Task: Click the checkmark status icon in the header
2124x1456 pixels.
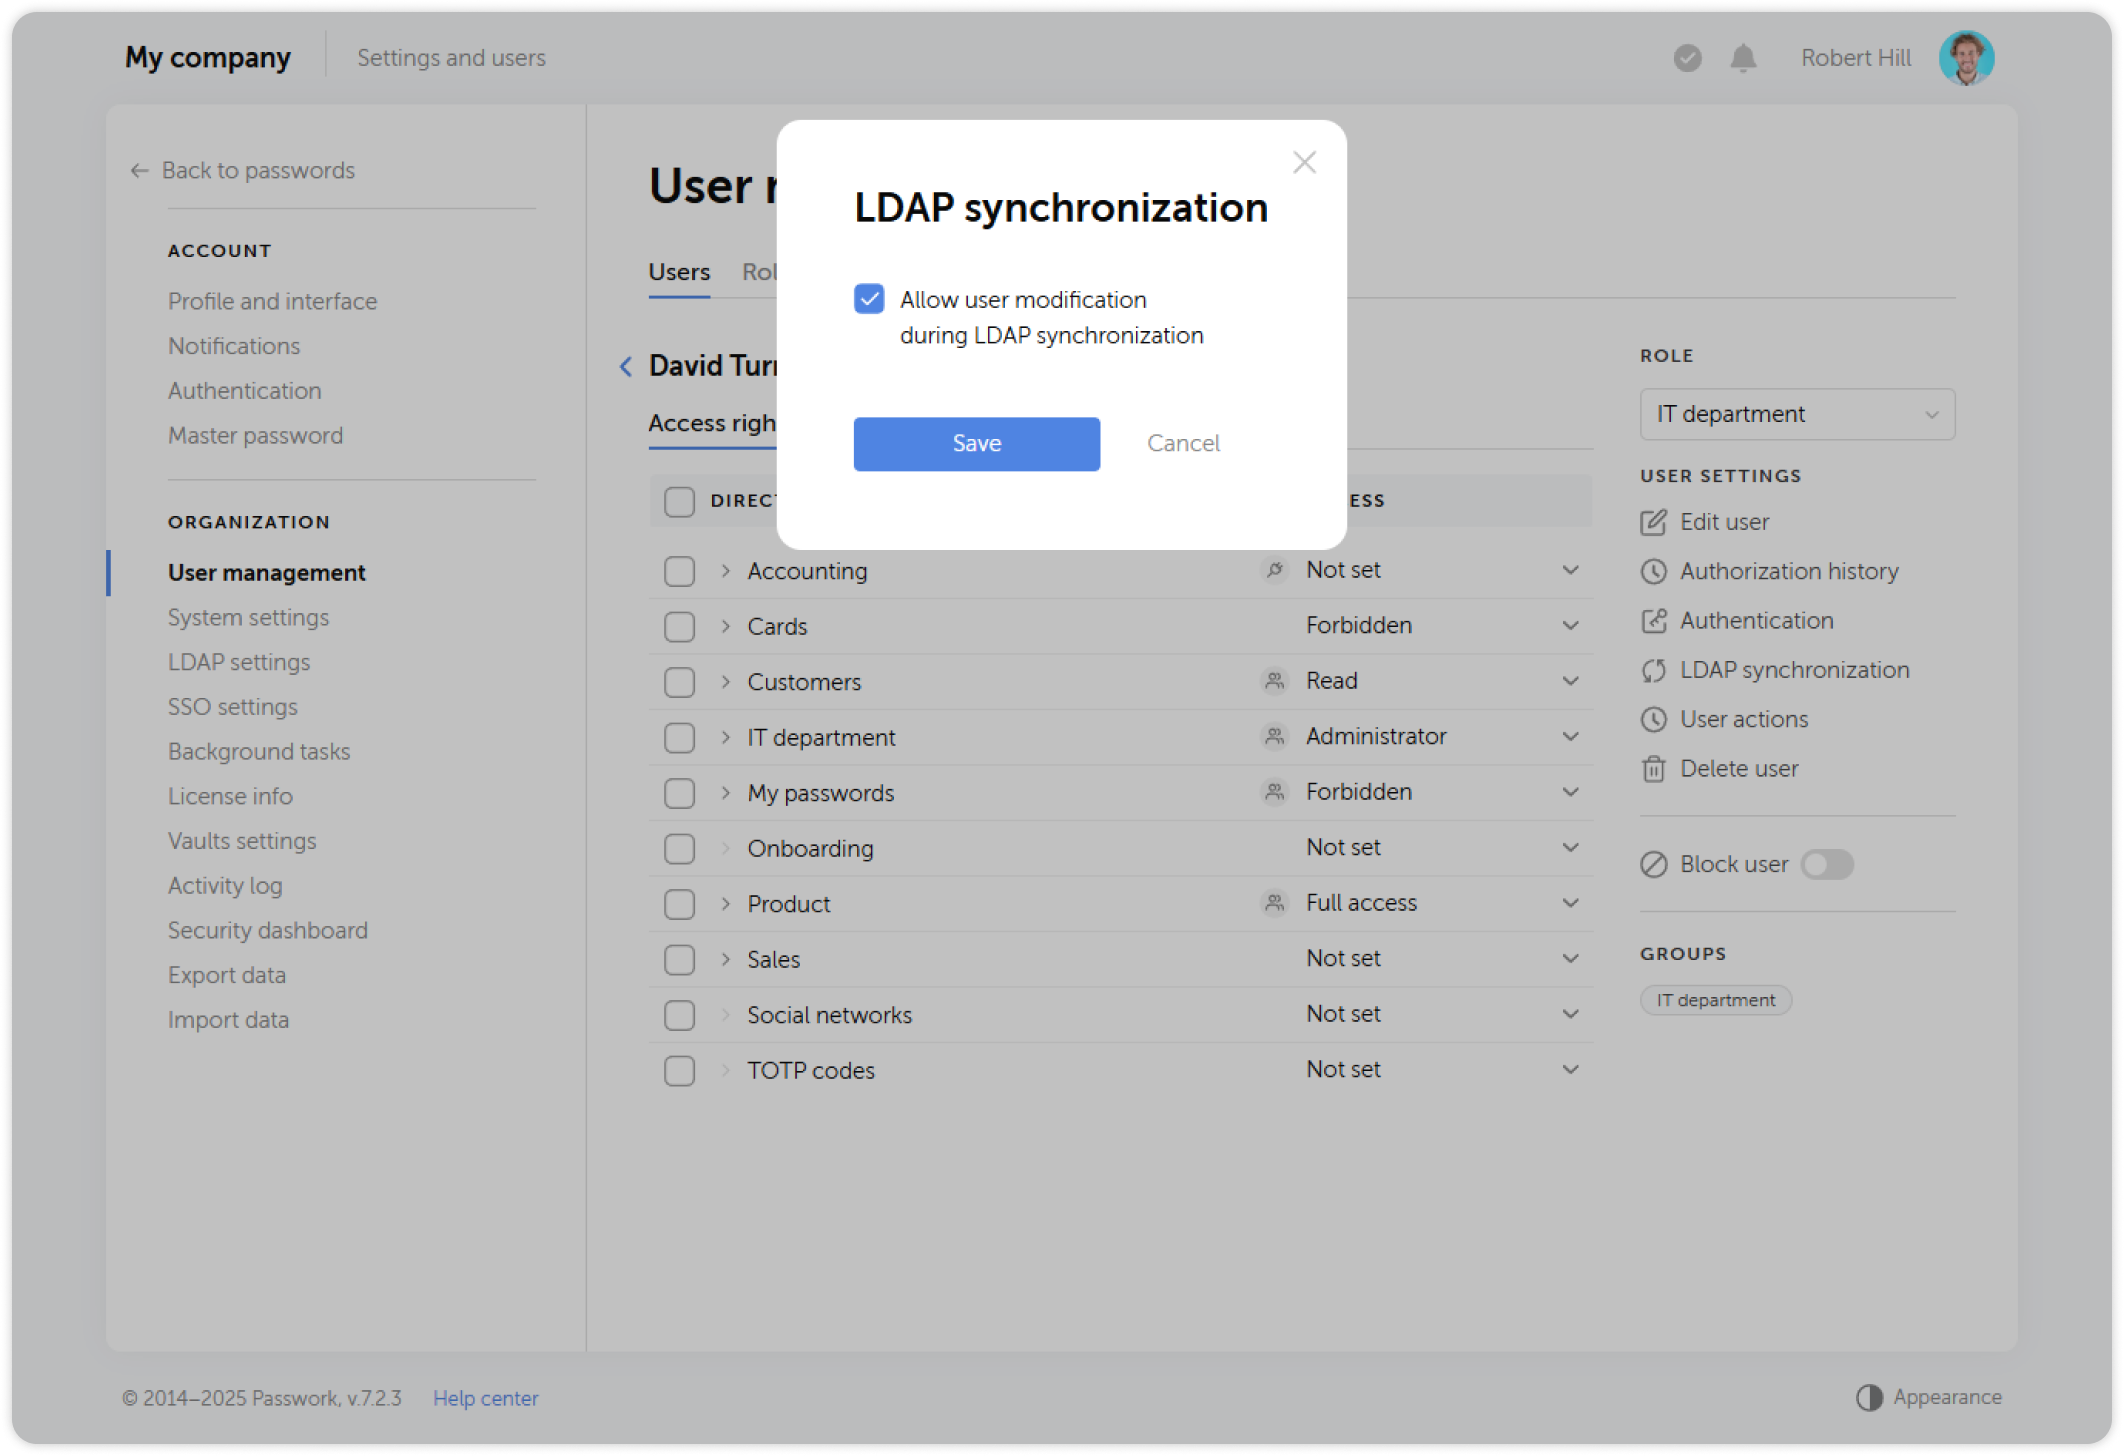Action: tap(1687, 58)
